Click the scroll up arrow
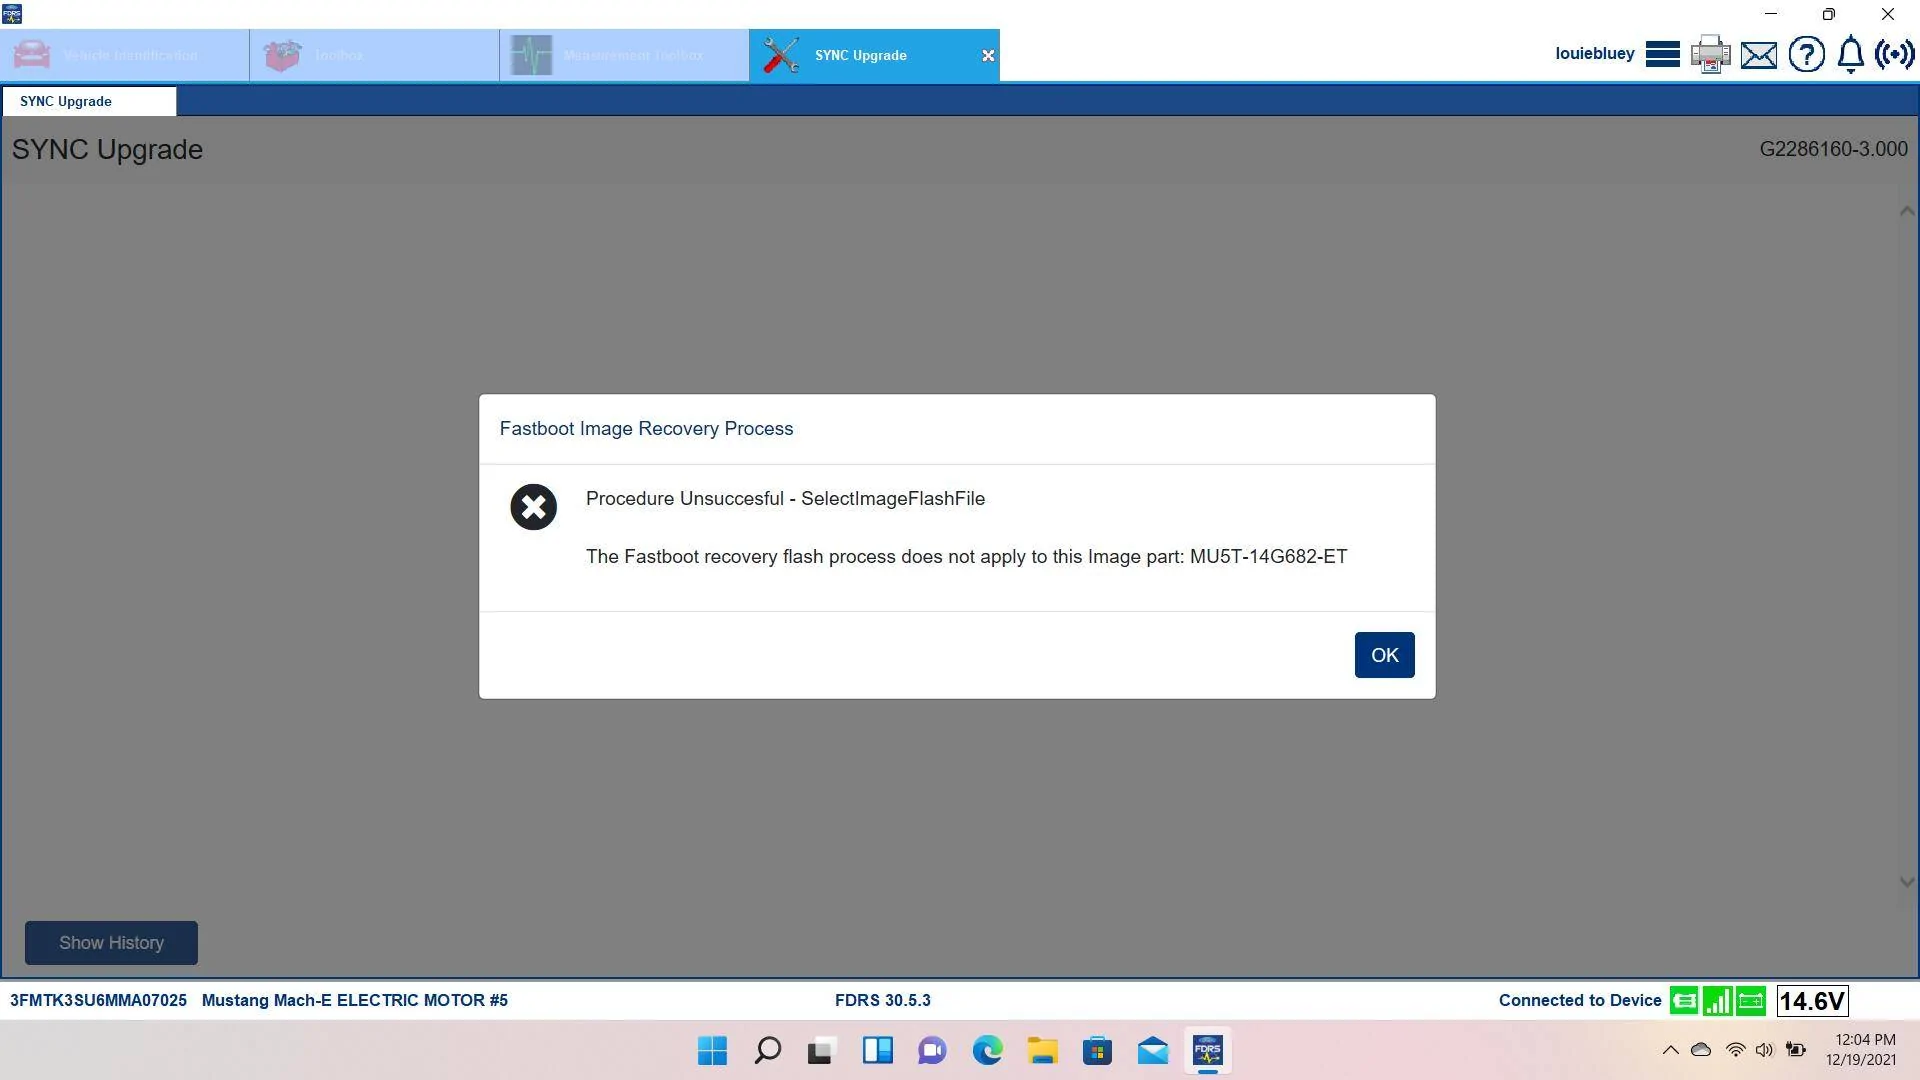The height and width of the screenshot is (1080, 1920). coord(1907,211)
